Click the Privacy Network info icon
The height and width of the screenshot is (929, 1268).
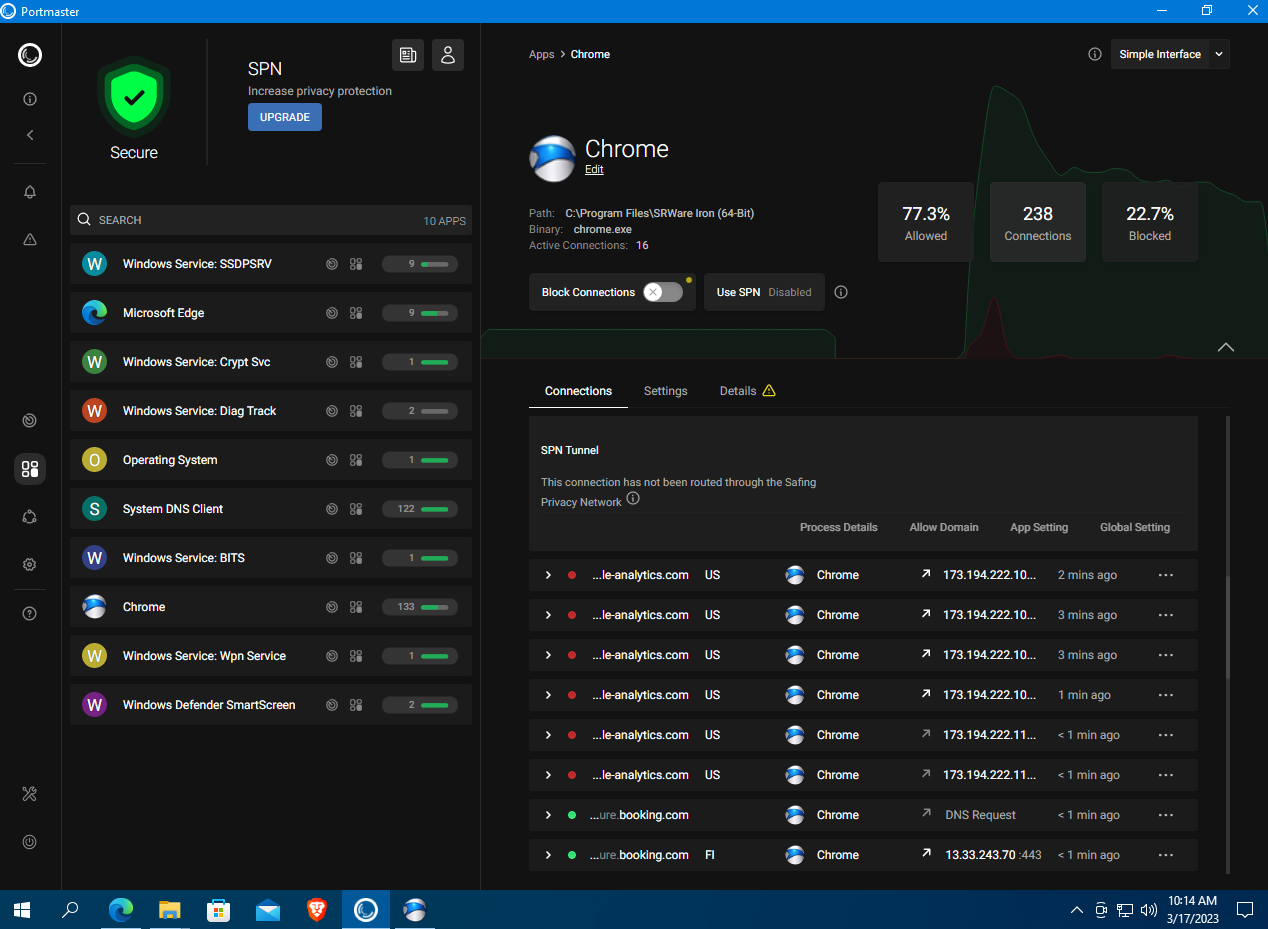point(633,499)
